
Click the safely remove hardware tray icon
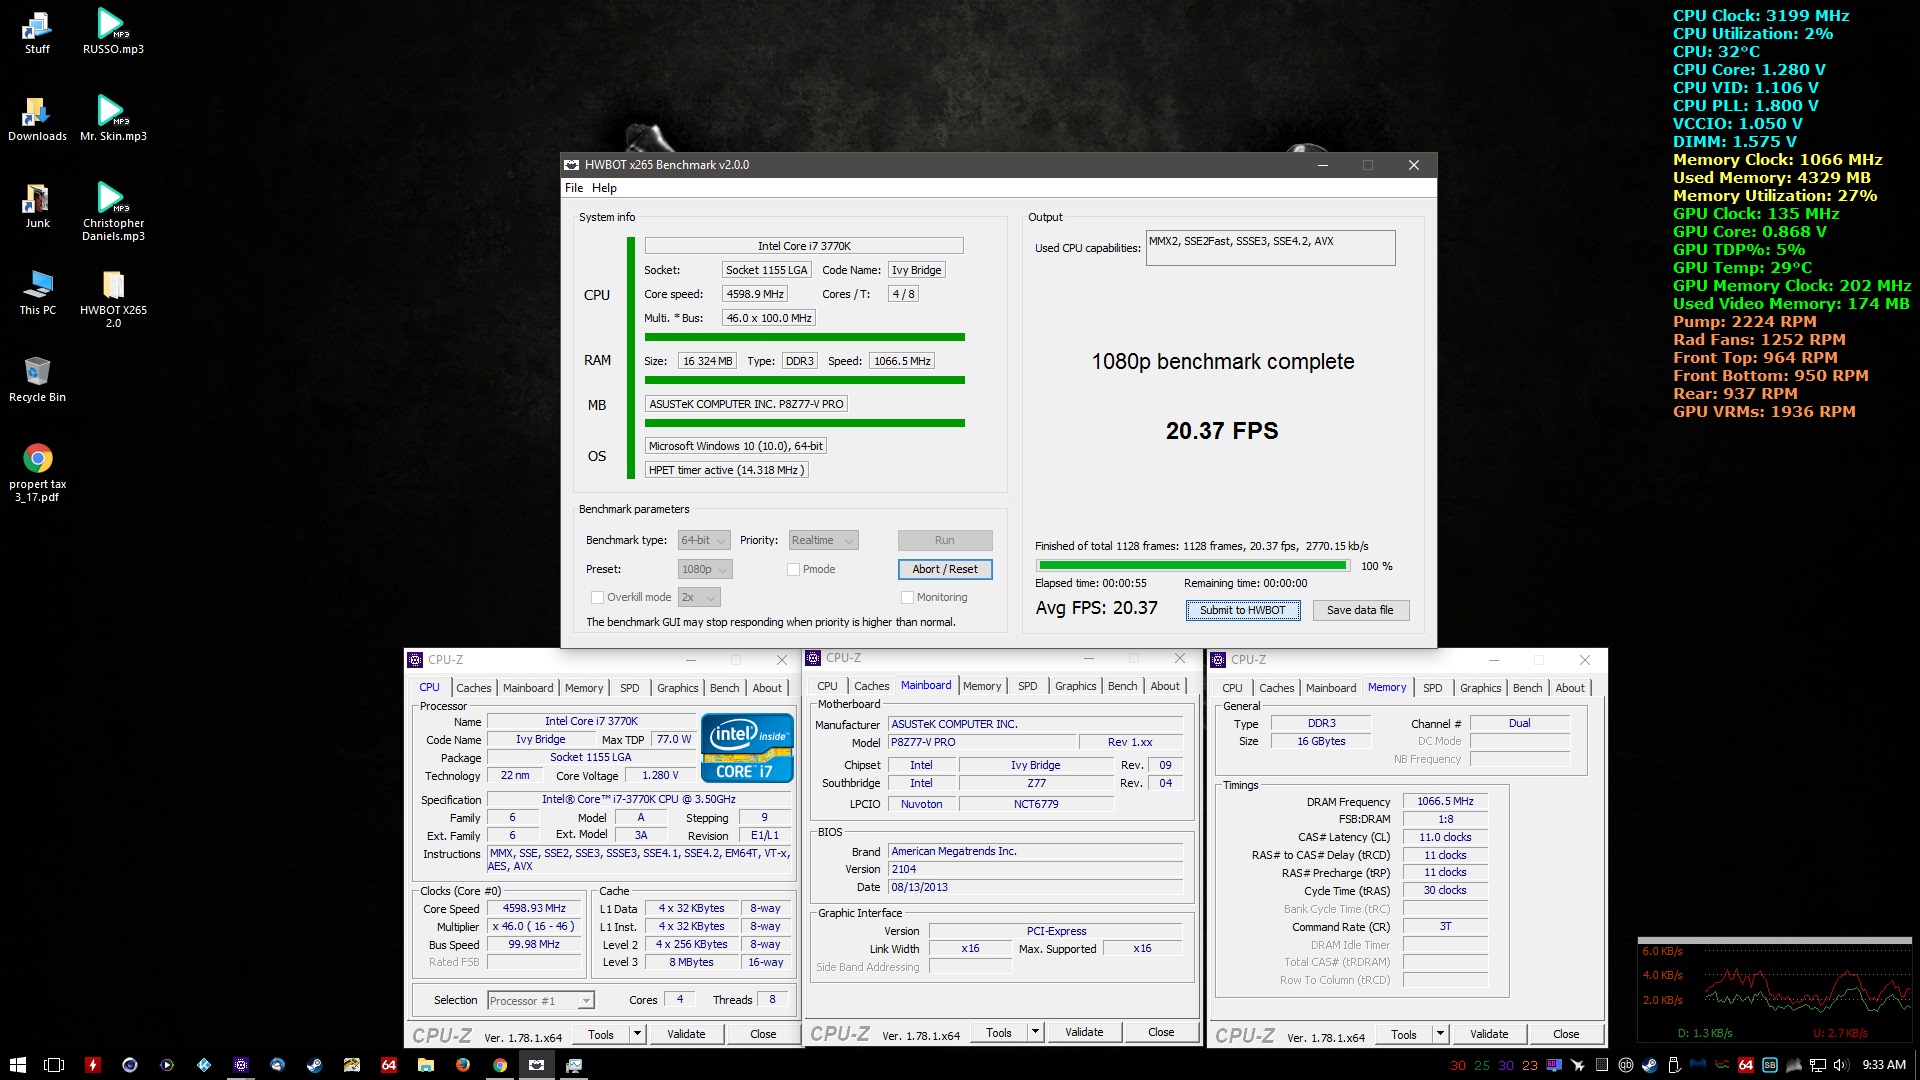click(1674, 1065)
